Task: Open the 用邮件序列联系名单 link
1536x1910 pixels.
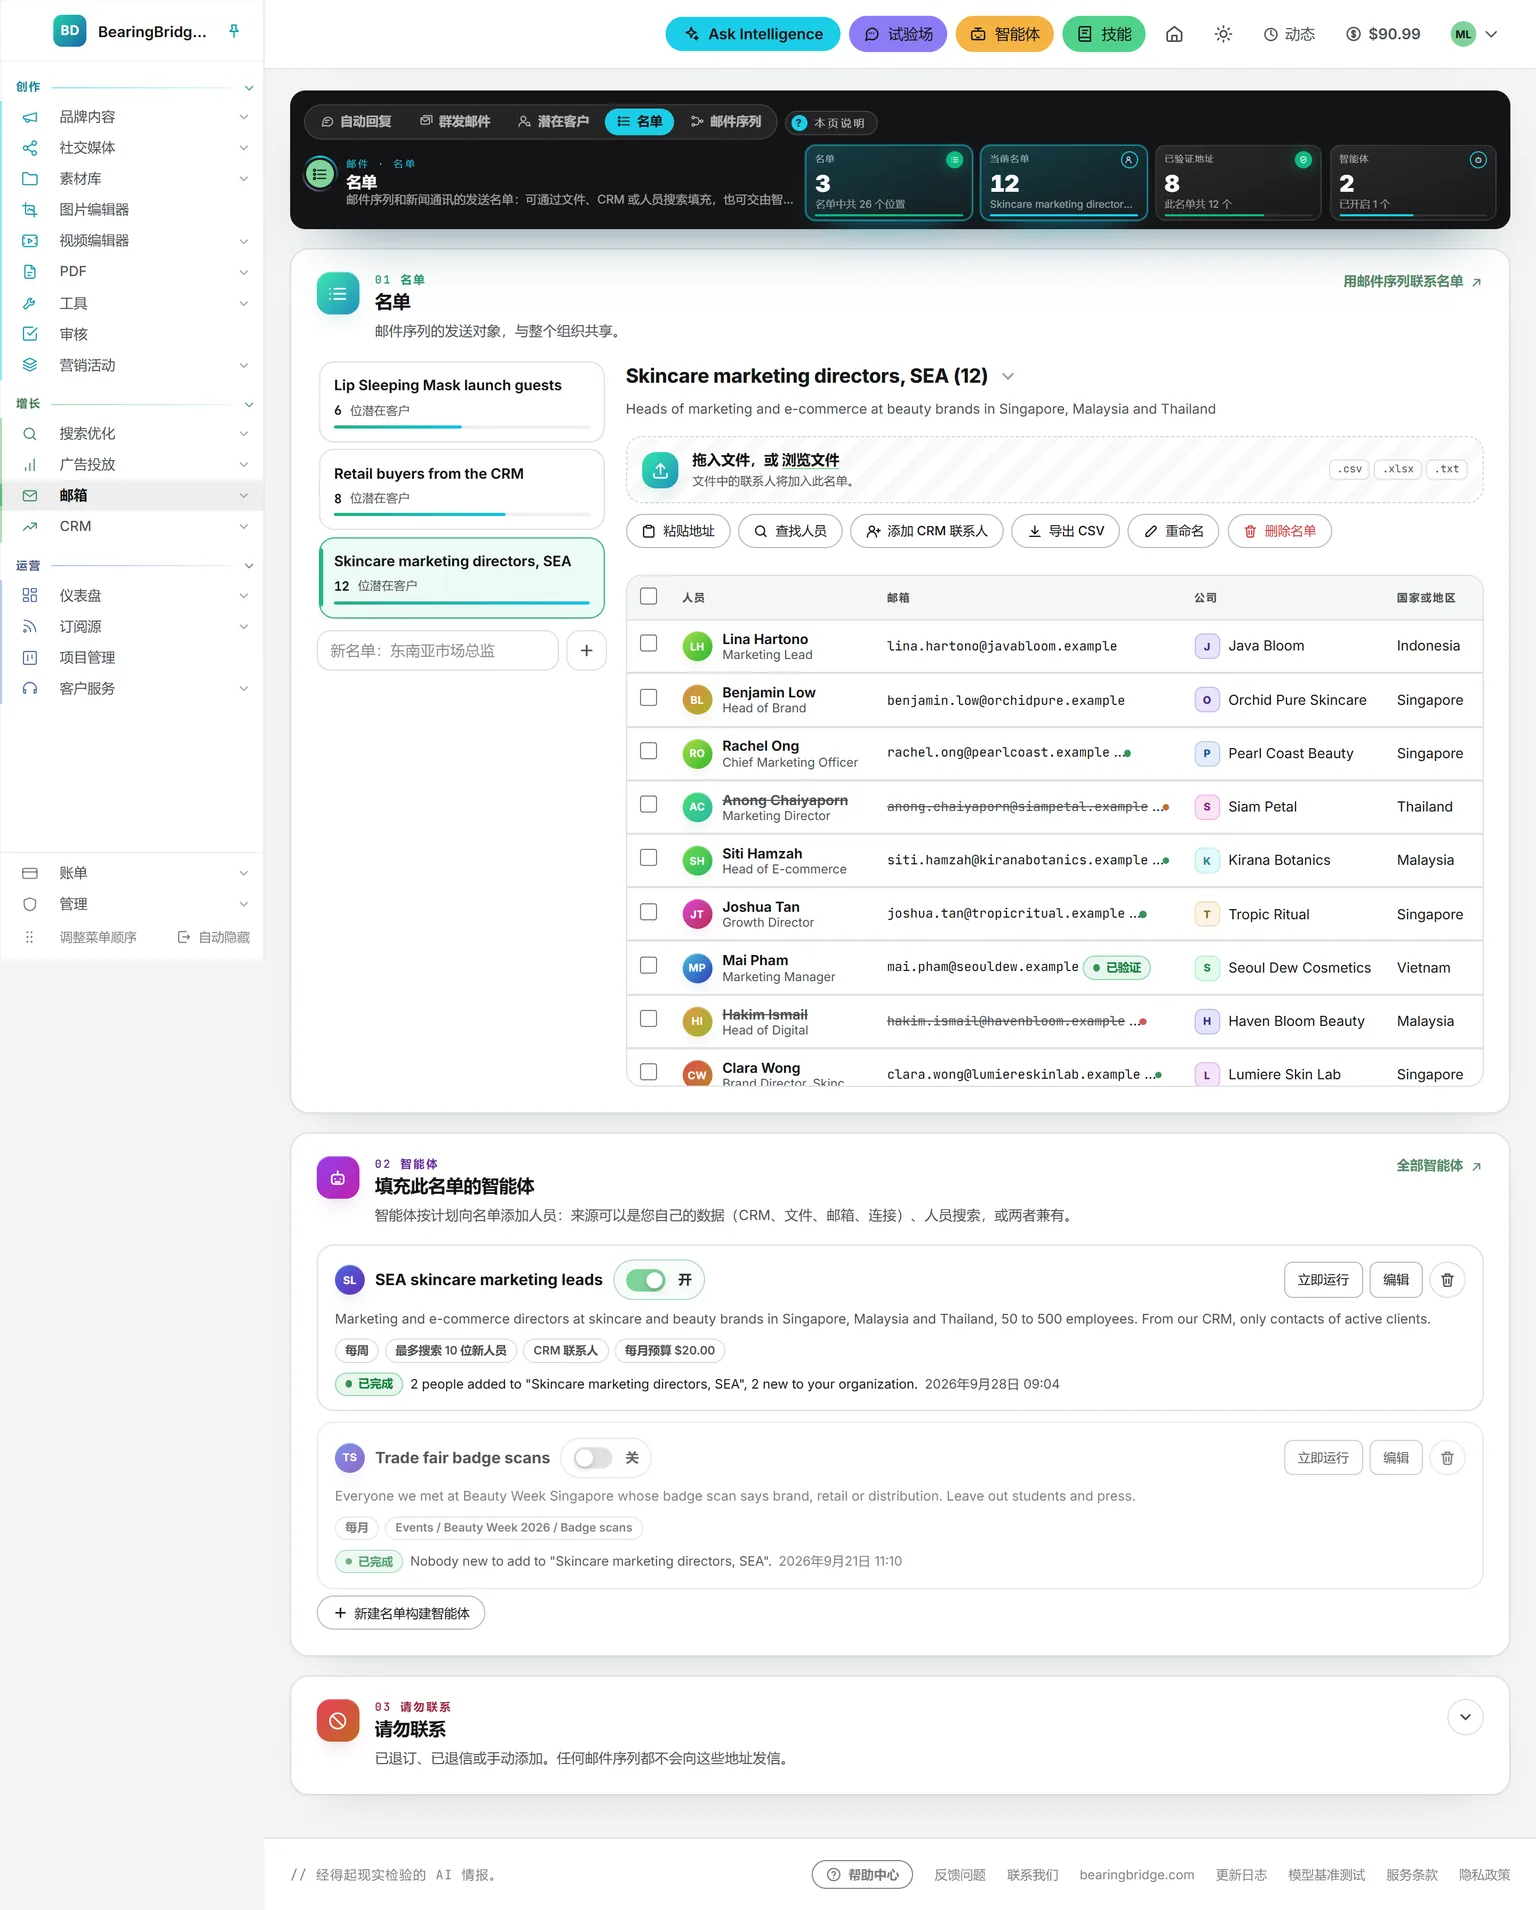Action: (x=1412, y=282)
